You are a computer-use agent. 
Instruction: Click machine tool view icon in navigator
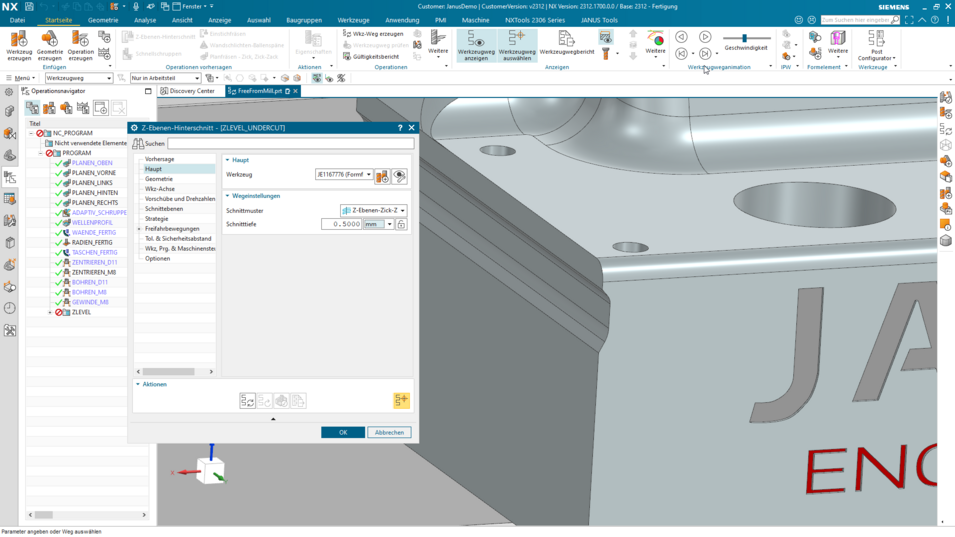pyautogui.click(x=49, y=108)
